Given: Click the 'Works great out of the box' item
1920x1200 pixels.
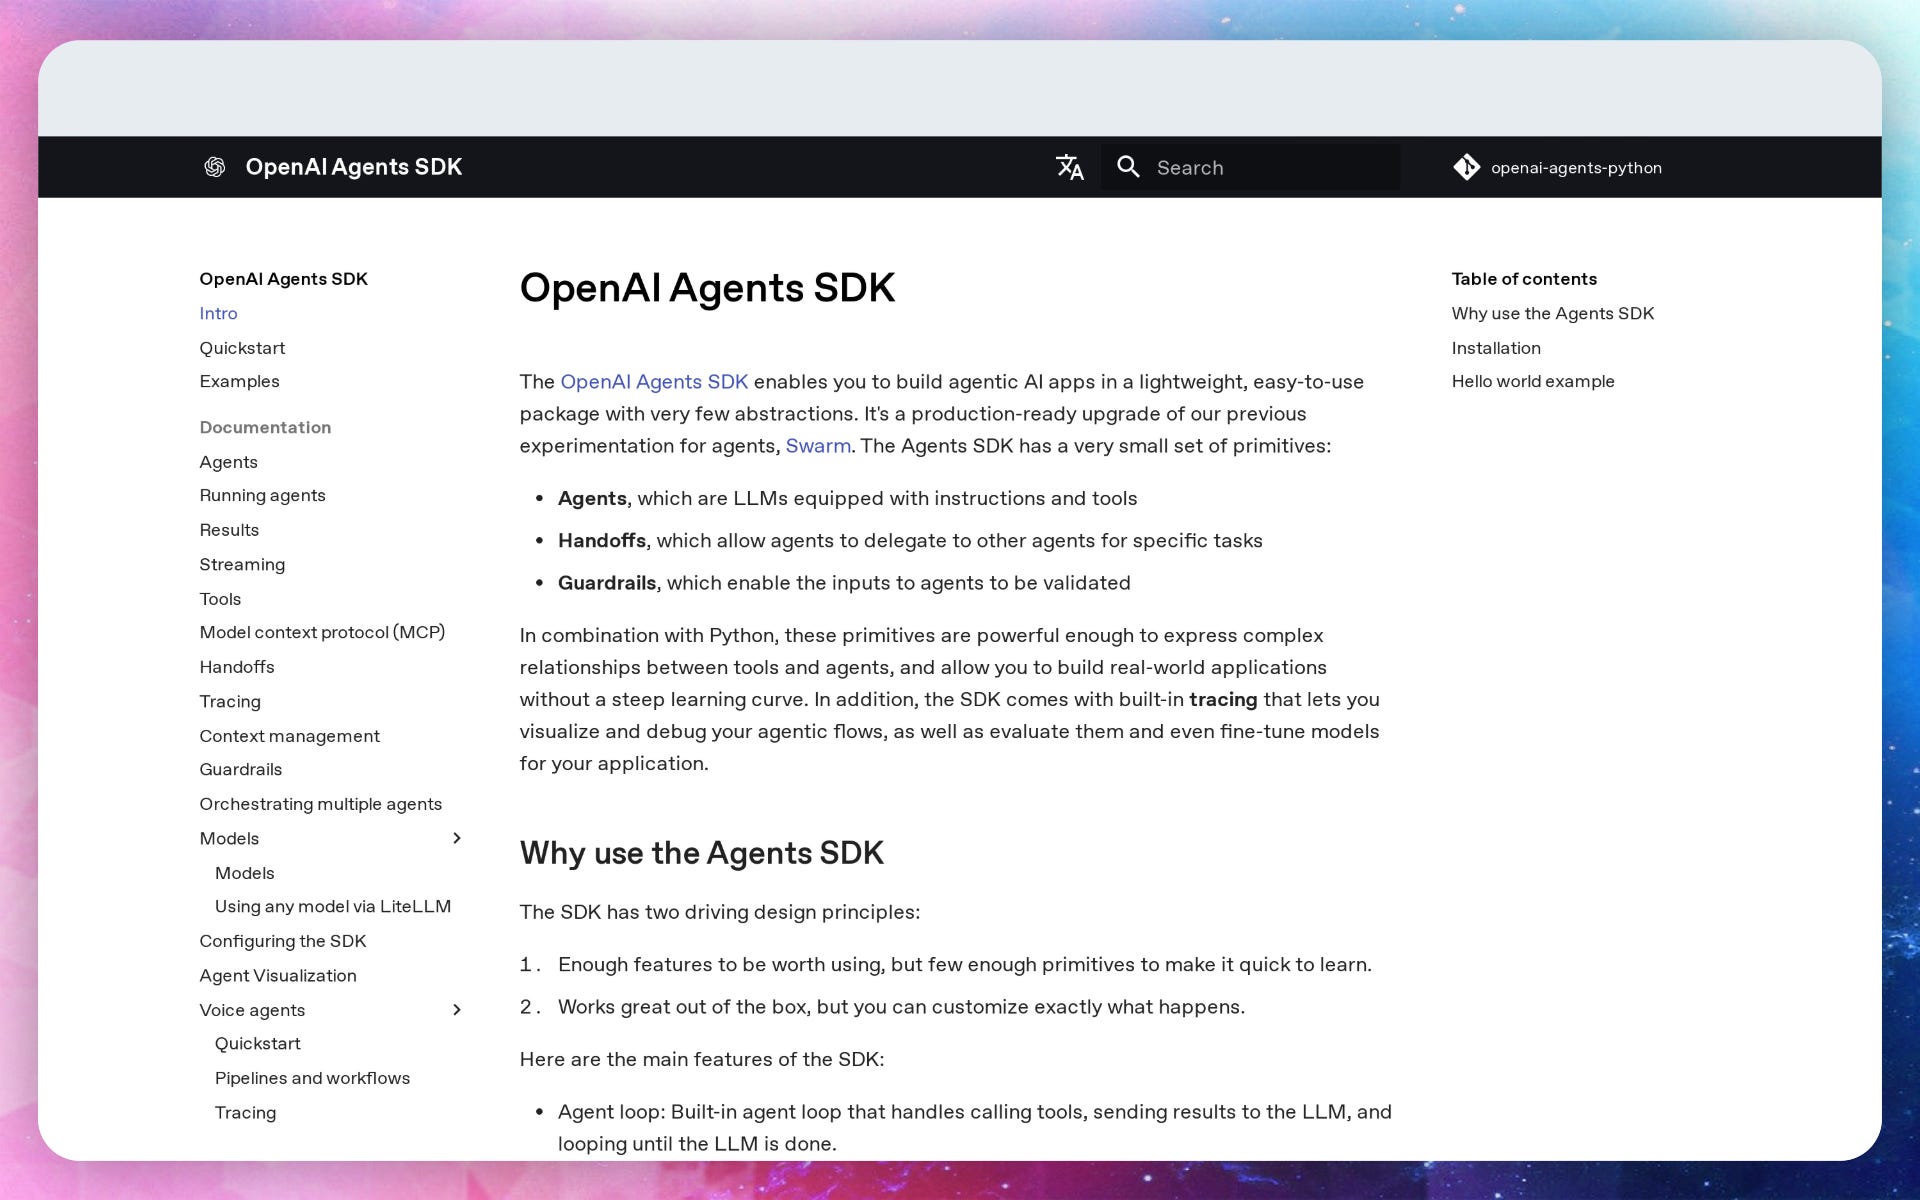Looking at the screenshot, I should (x=901, y=1006).
